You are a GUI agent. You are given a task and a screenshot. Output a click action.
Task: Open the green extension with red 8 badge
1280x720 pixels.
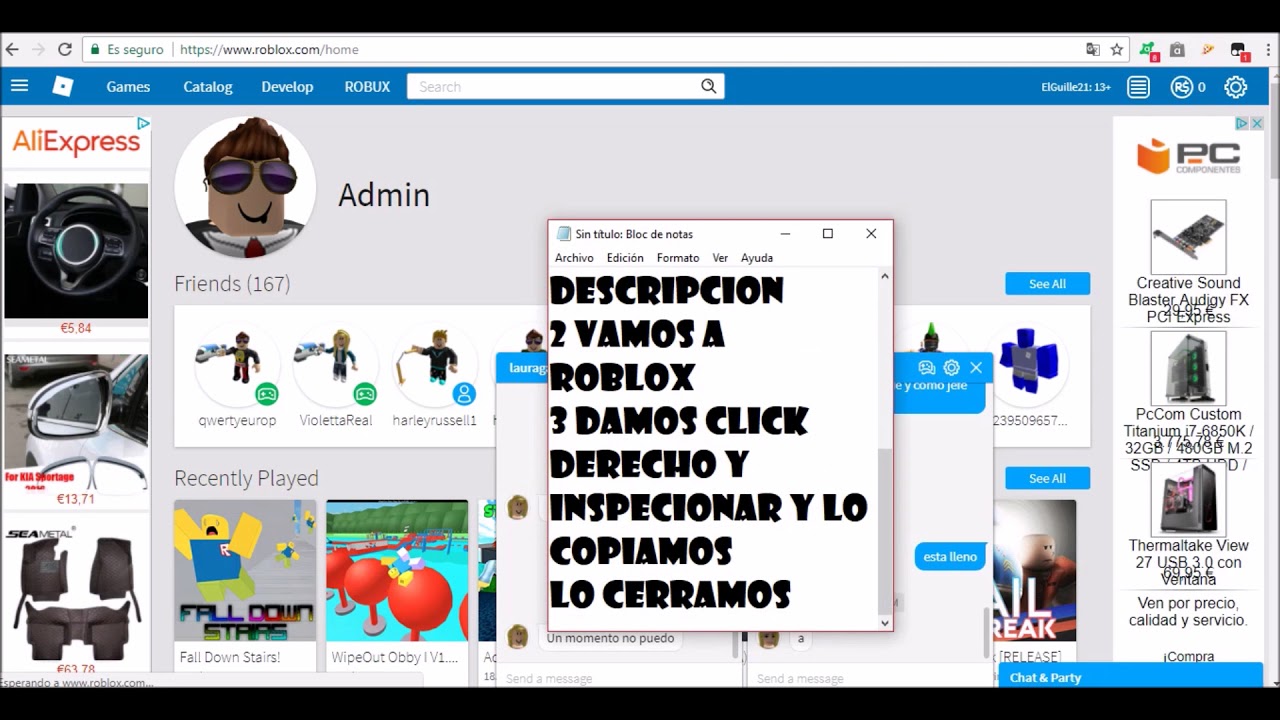pyautogui.click(x=1148, y=50)
